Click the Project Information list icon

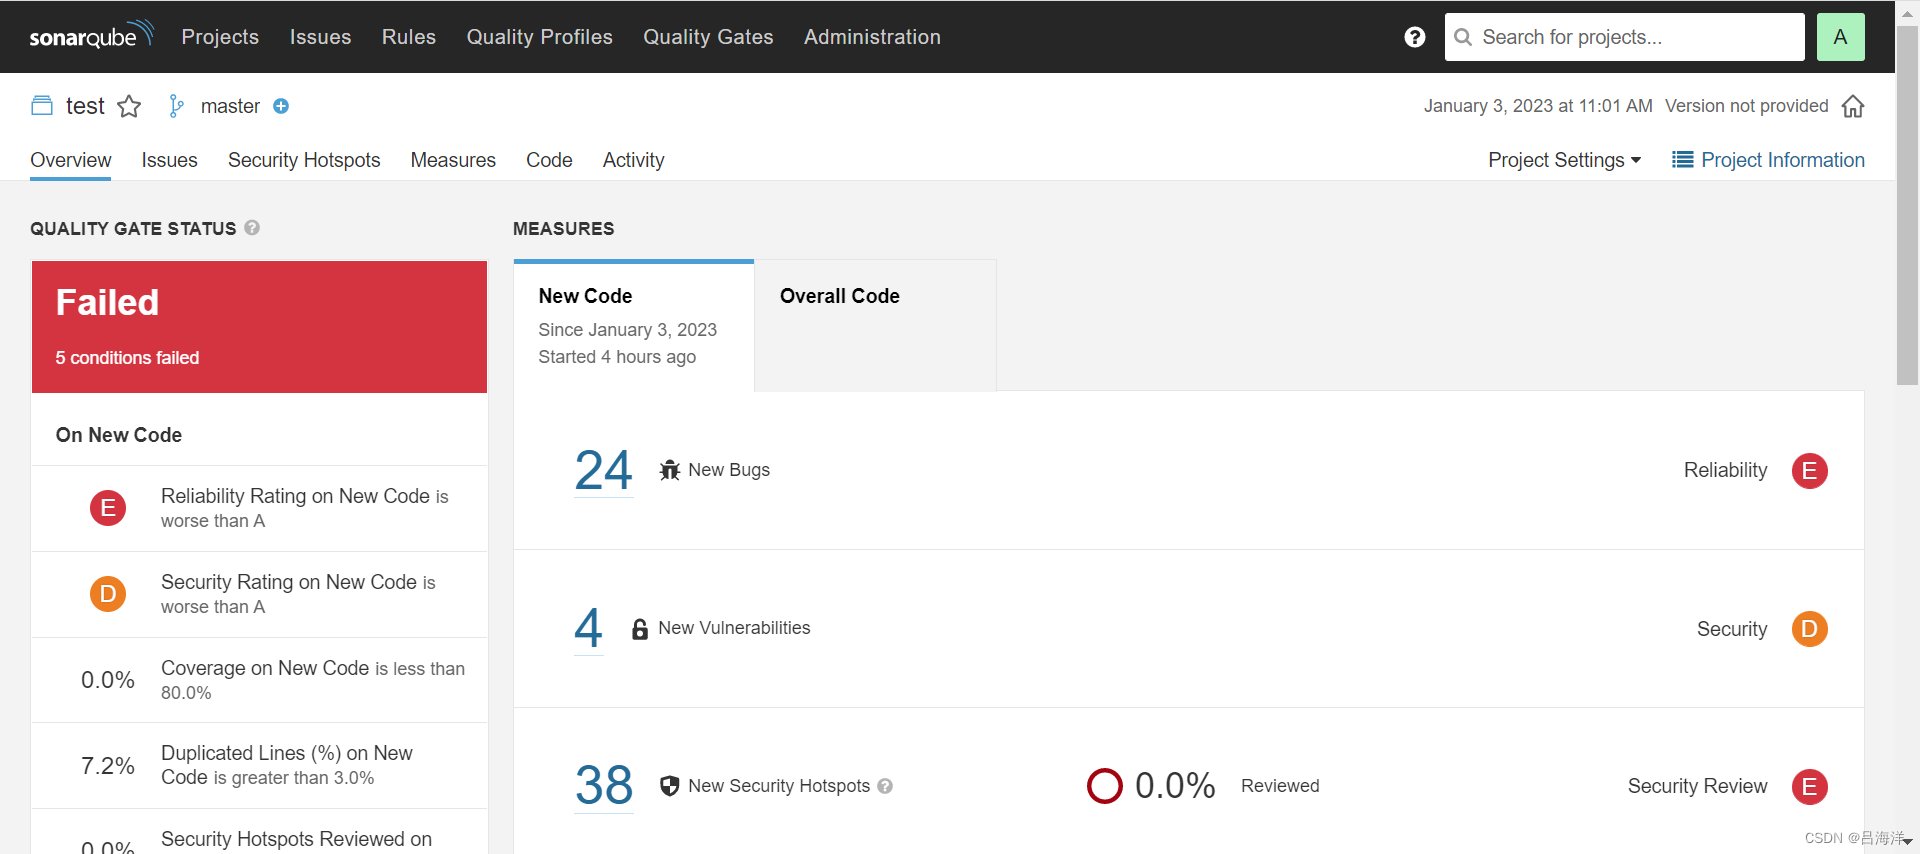(1682, 160)
